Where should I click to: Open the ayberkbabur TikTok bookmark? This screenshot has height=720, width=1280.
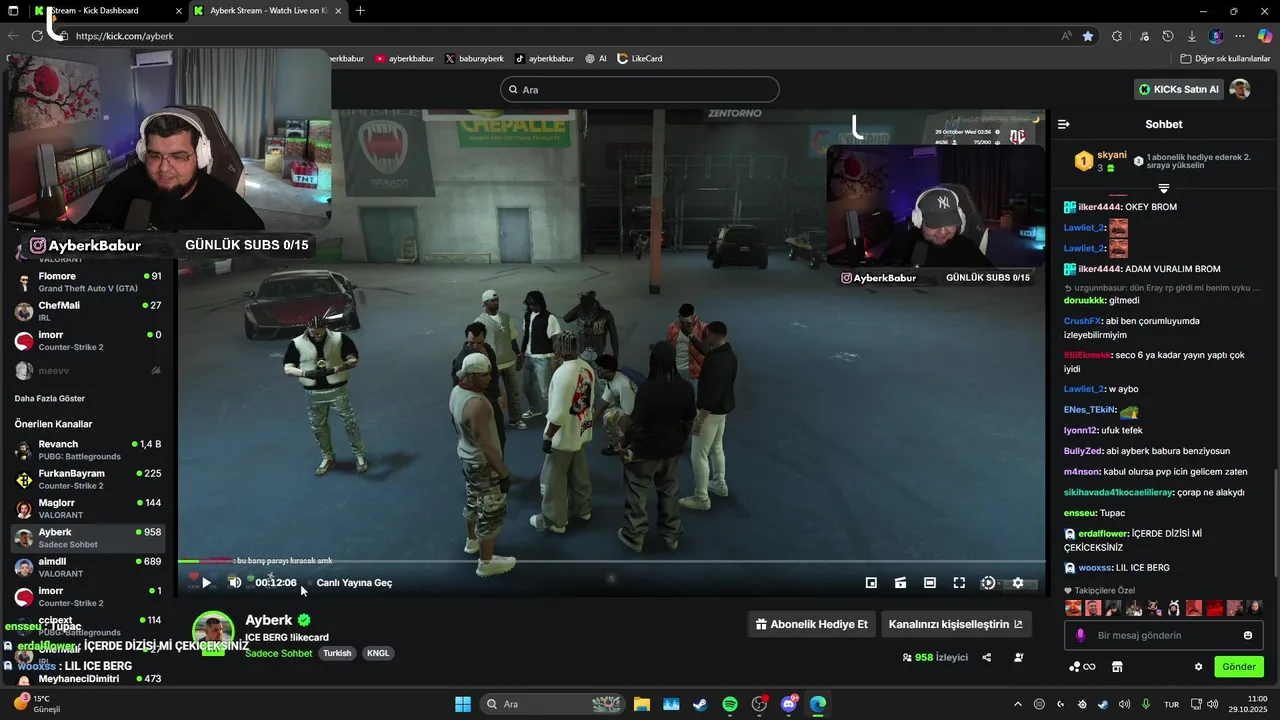tap(544, 59)
